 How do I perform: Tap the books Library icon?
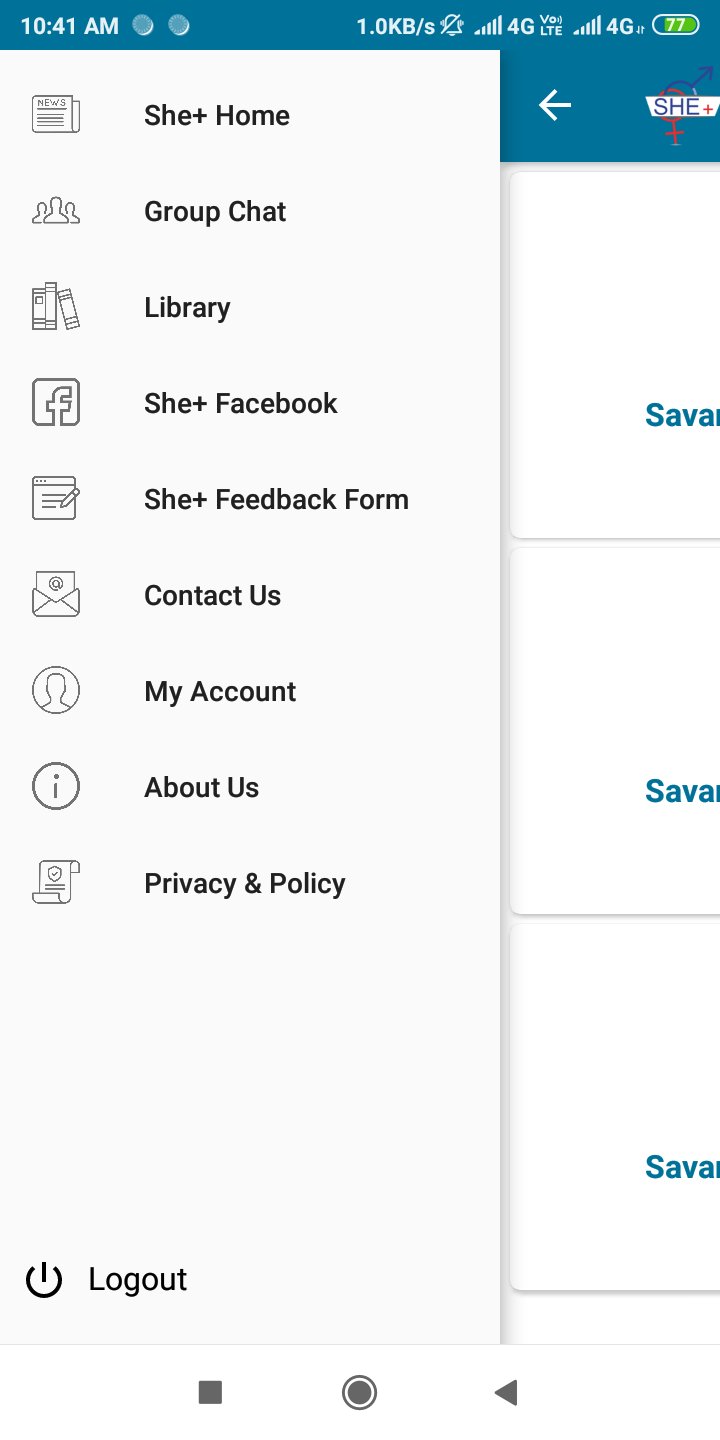(56, 307)
